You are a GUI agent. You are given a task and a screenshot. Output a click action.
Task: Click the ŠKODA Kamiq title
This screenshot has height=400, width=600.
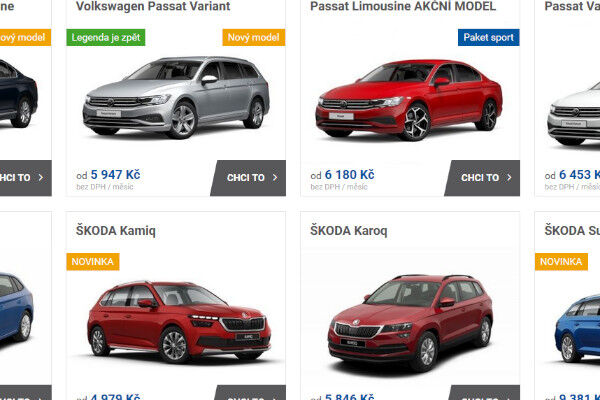(x=116, y=231)
